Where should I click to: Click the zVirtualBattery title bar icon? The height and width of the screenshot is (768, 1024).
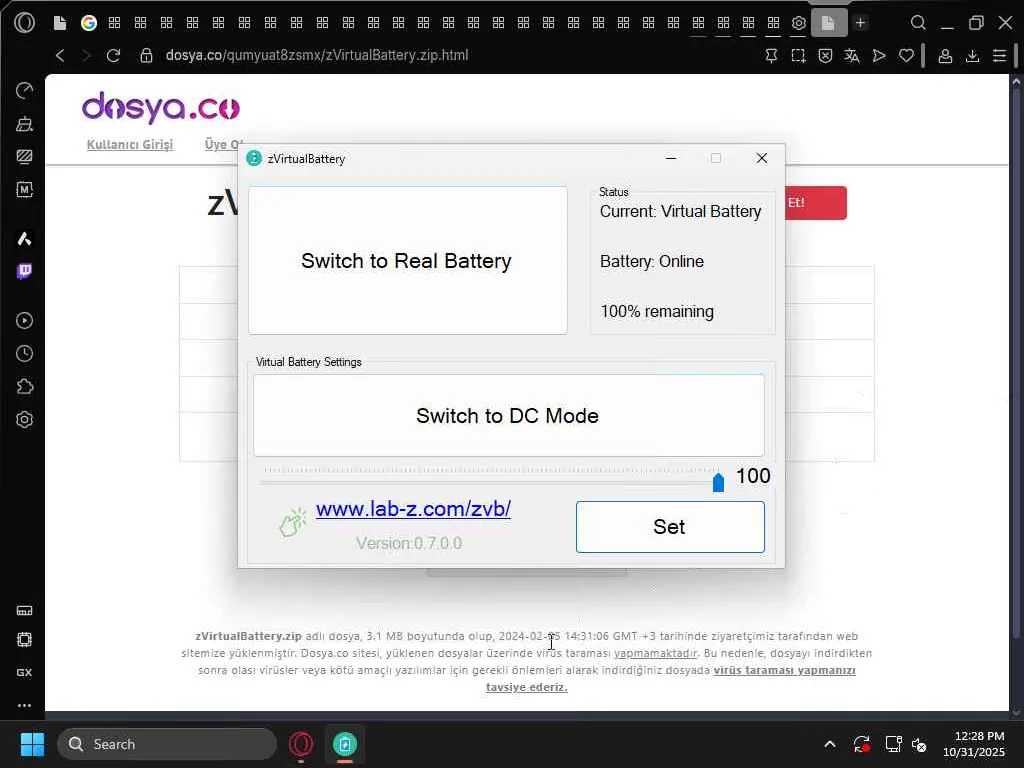254,158
